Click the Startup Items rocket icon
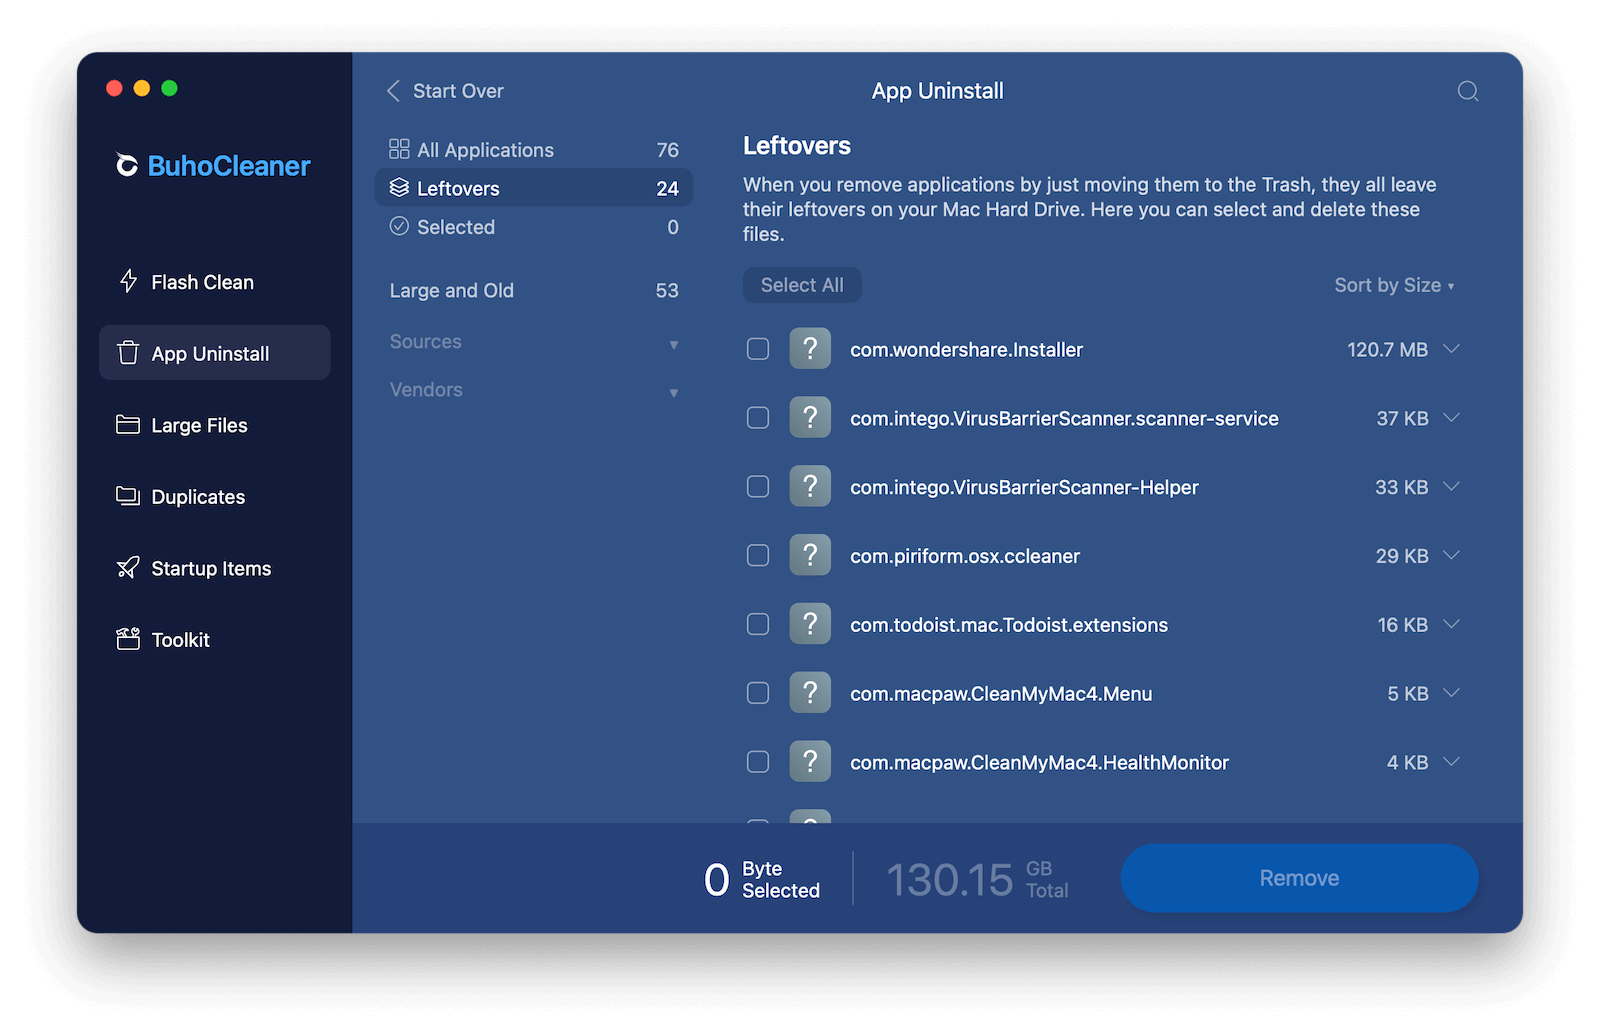 128,568
